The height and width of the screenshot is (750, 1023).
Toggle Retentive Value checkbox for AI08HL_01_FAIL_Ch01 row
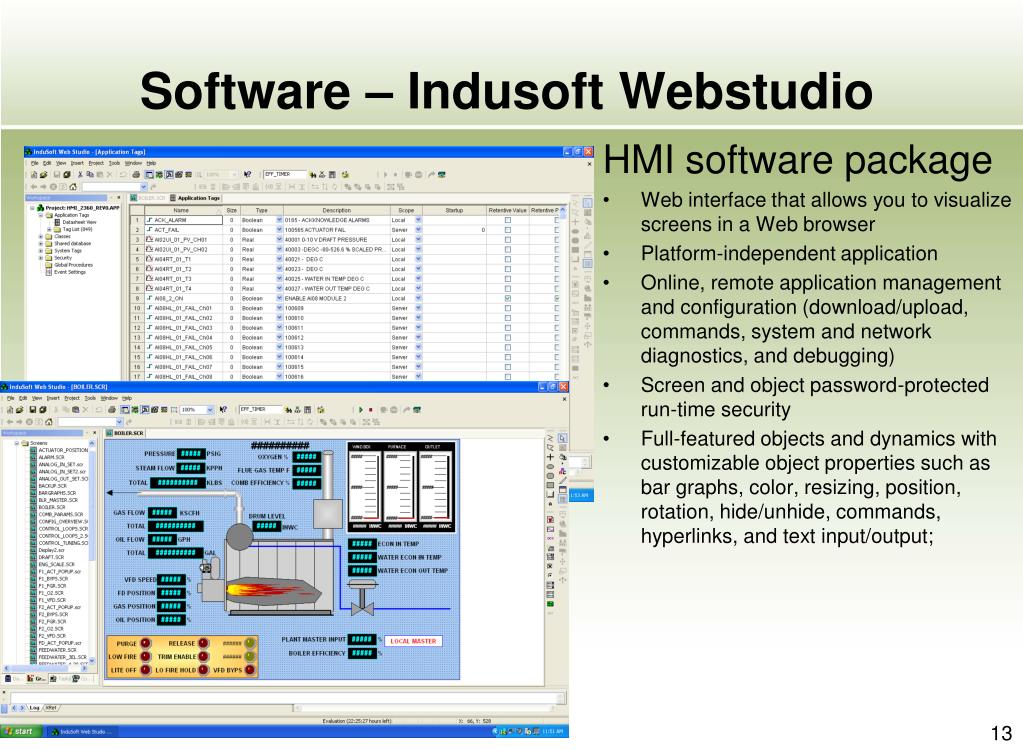coord(508,308)
